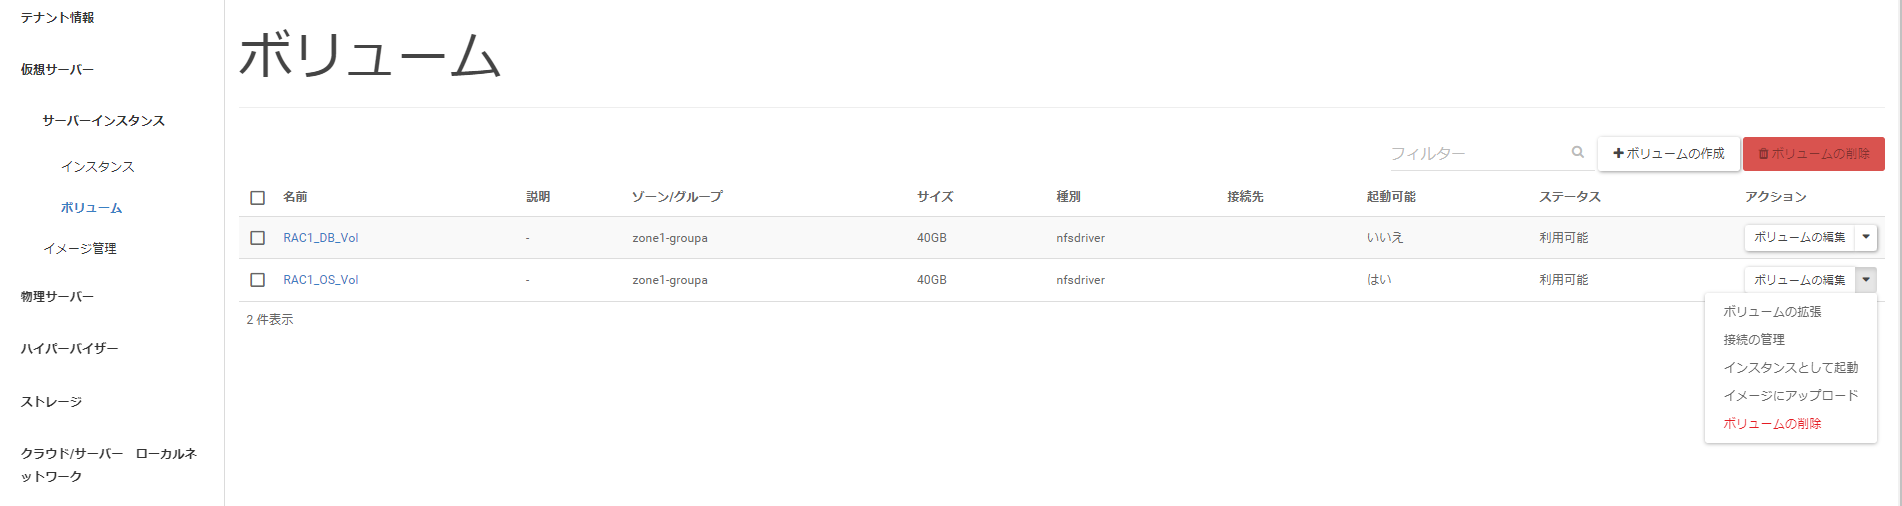
Task: Expand 仮想サーバー in the sidebar
Action: coord(57,70)
